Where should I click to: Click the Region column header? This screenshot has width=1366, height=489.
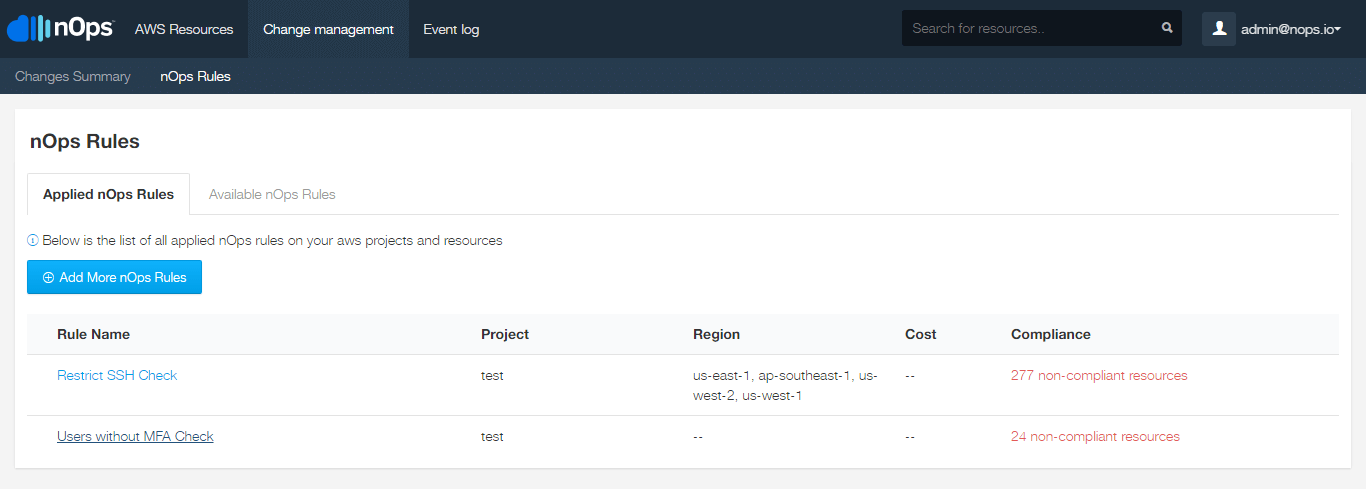(717, 334)
